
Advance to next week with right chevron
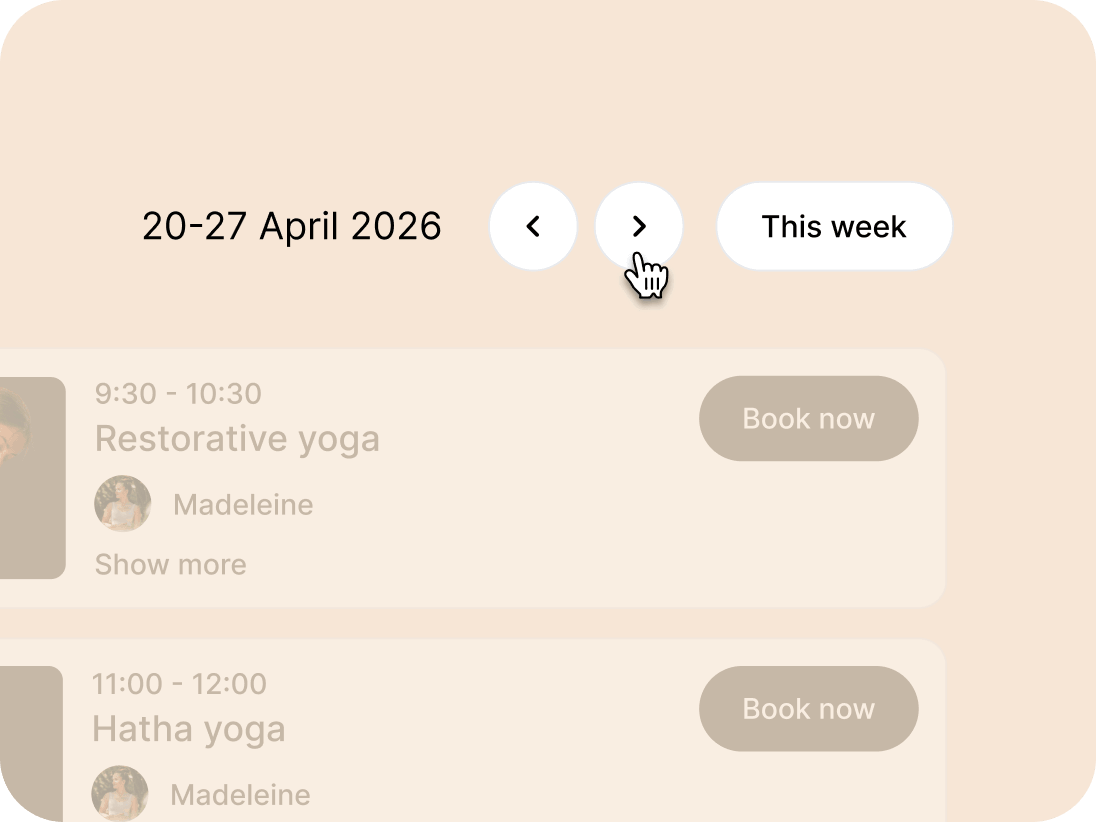tap(639, 226)
